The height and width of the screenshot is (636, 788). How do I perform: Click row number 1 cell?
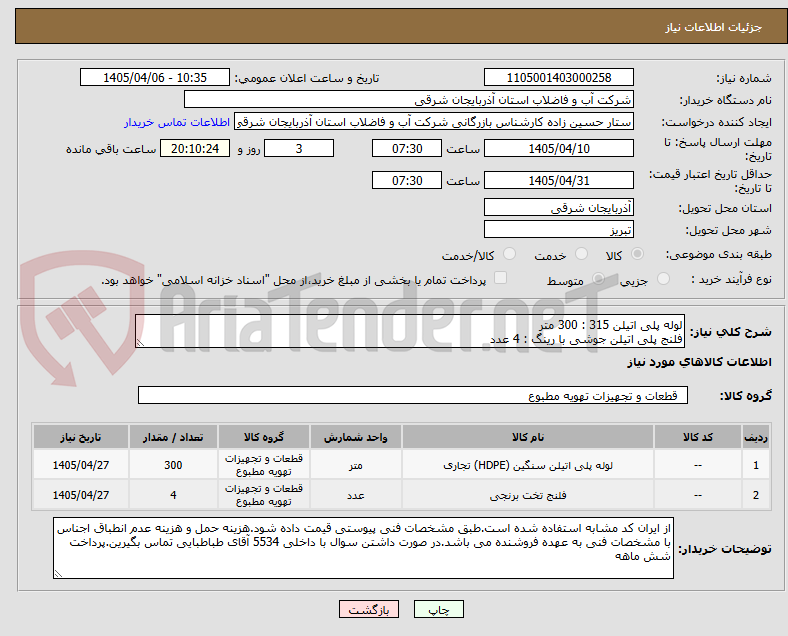click(x=756, y=465)
